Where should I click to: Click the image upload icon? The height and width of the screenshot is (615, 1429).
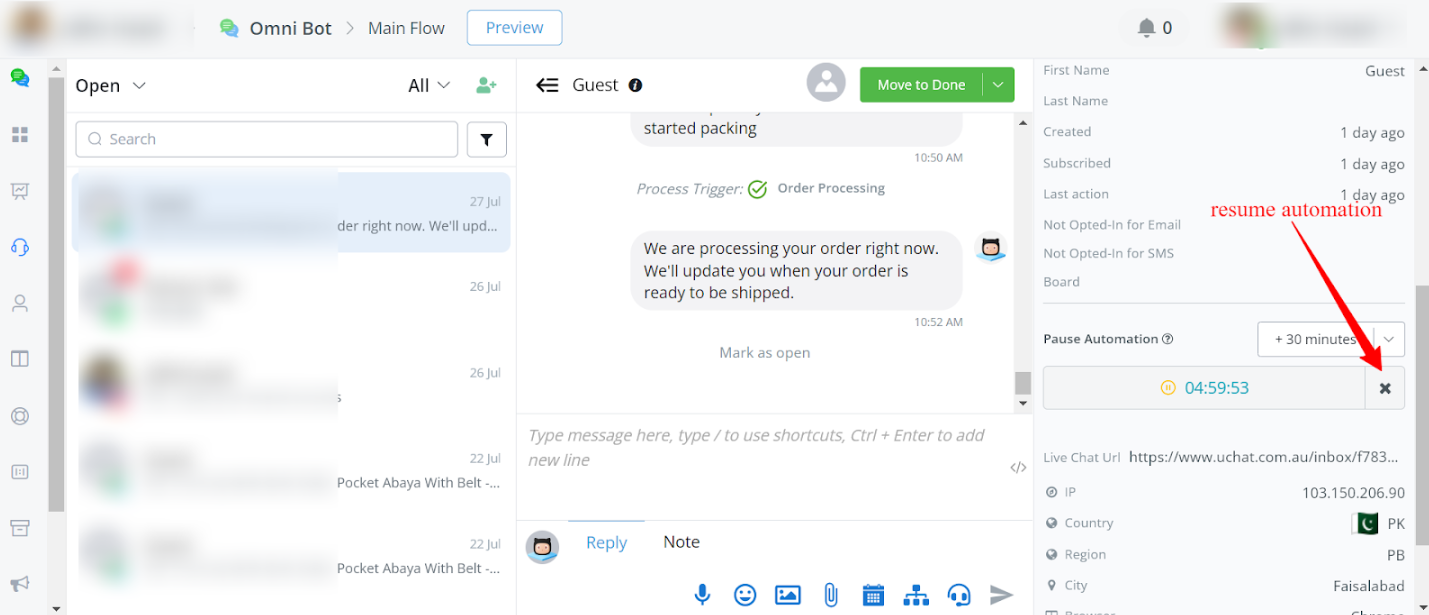click(x=787, y=595)
